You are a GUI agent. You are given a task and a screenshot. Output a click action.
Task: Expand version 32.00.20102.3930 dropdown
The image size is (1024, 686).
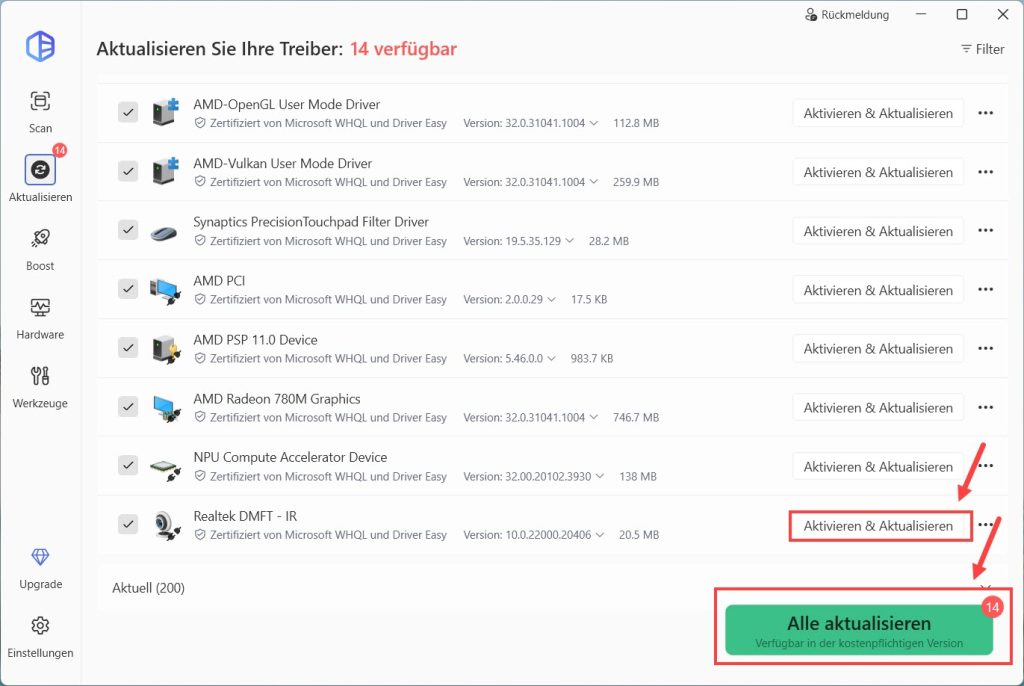(x=600, y=476)
